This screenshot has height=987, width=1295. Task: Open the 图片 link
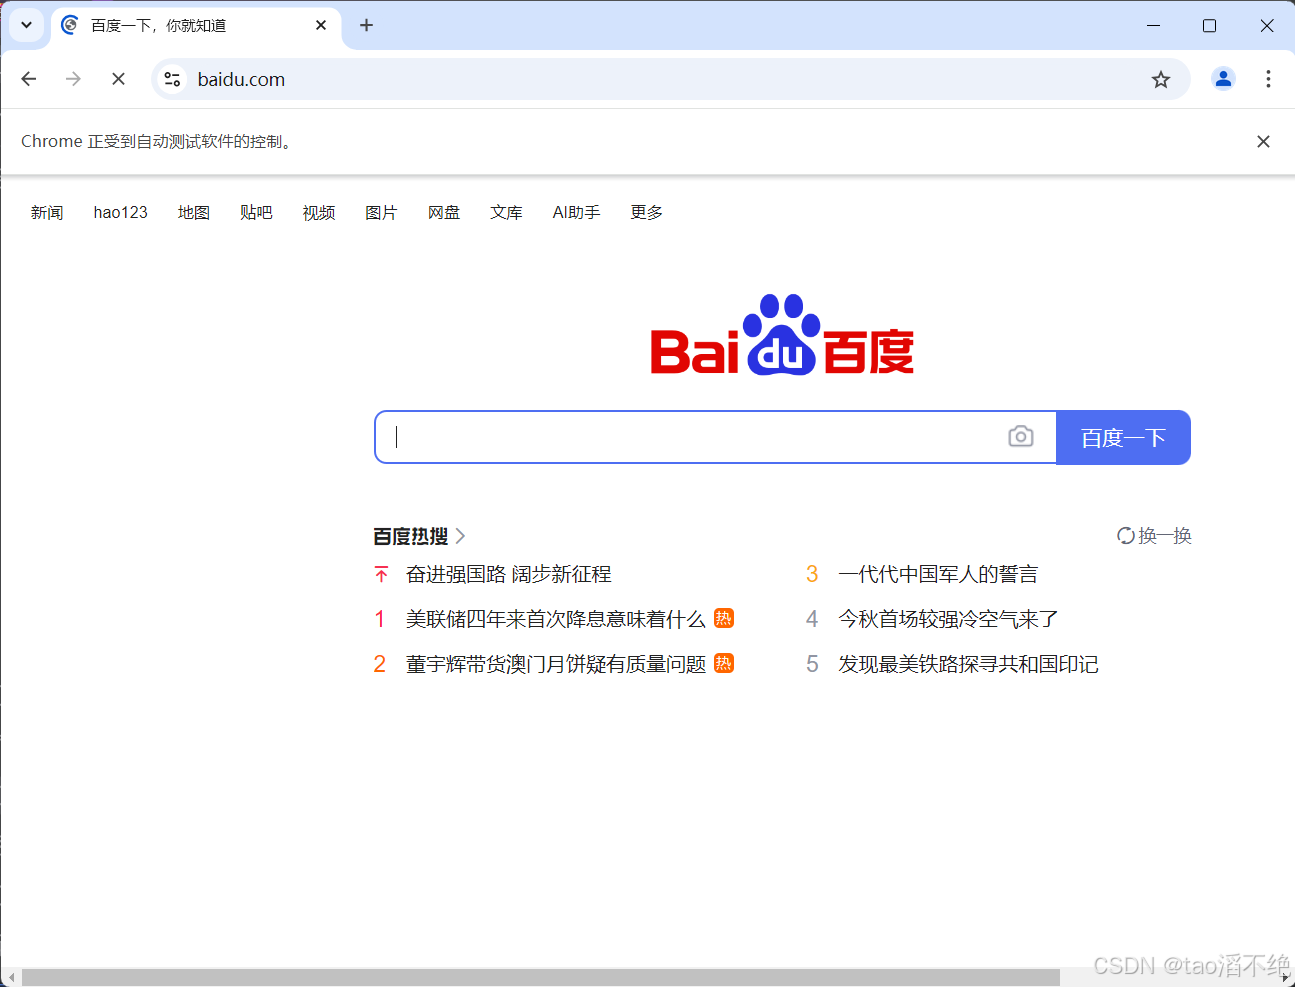pos(381,213)
